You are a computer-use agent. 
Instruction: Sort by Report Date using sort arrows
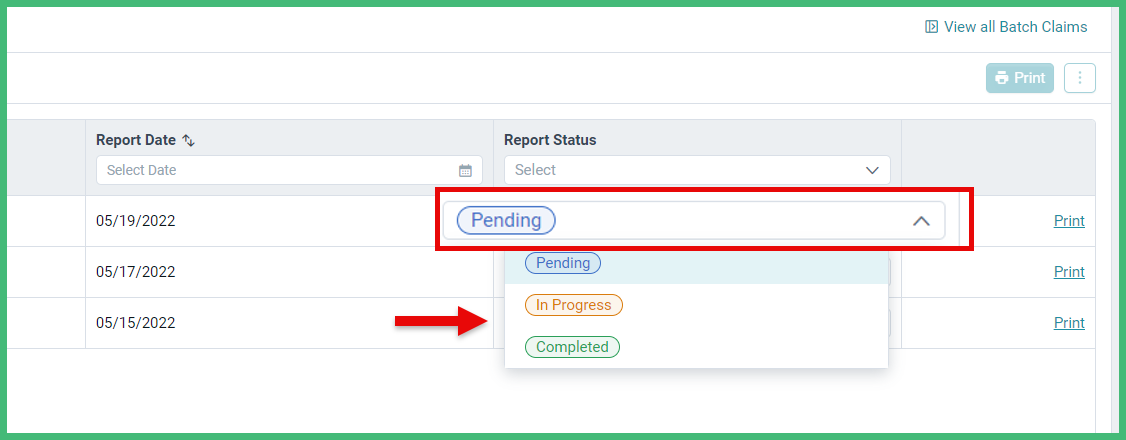pyautogui.click(x=188, y=141)
